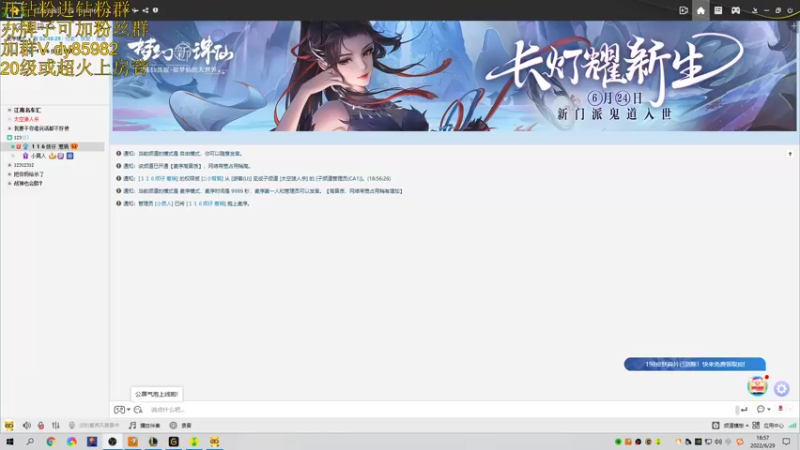Toggle the muted microphone icon
The image size is (800, 450).
[x=41, y=425]
